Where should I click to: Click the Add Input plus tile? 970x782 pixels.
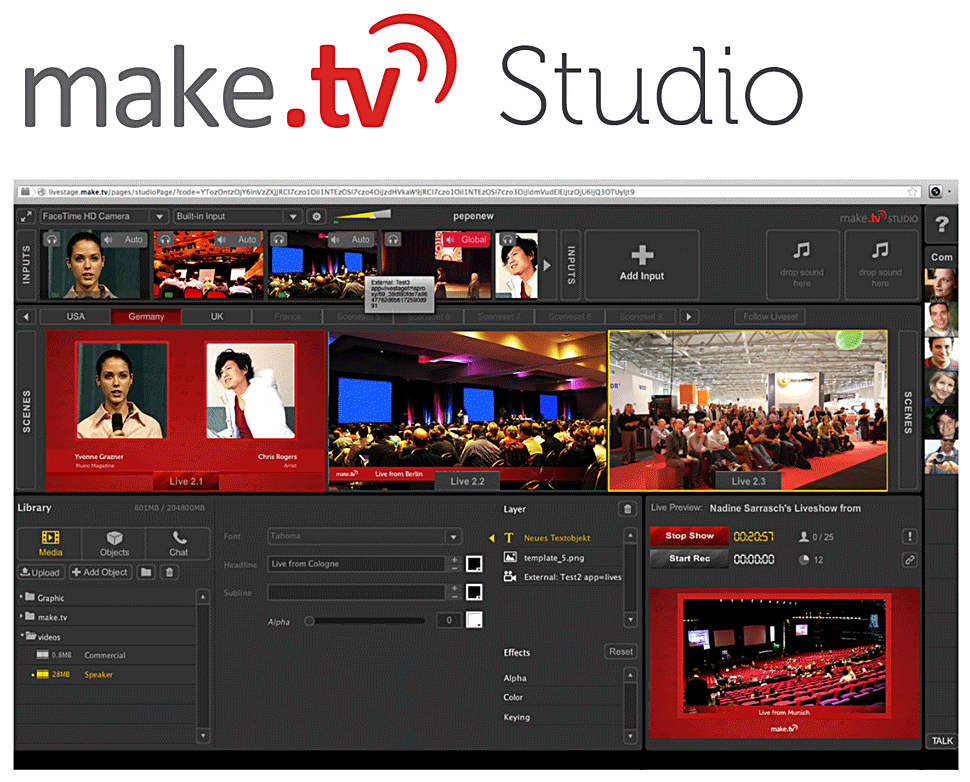coord(642,264)
